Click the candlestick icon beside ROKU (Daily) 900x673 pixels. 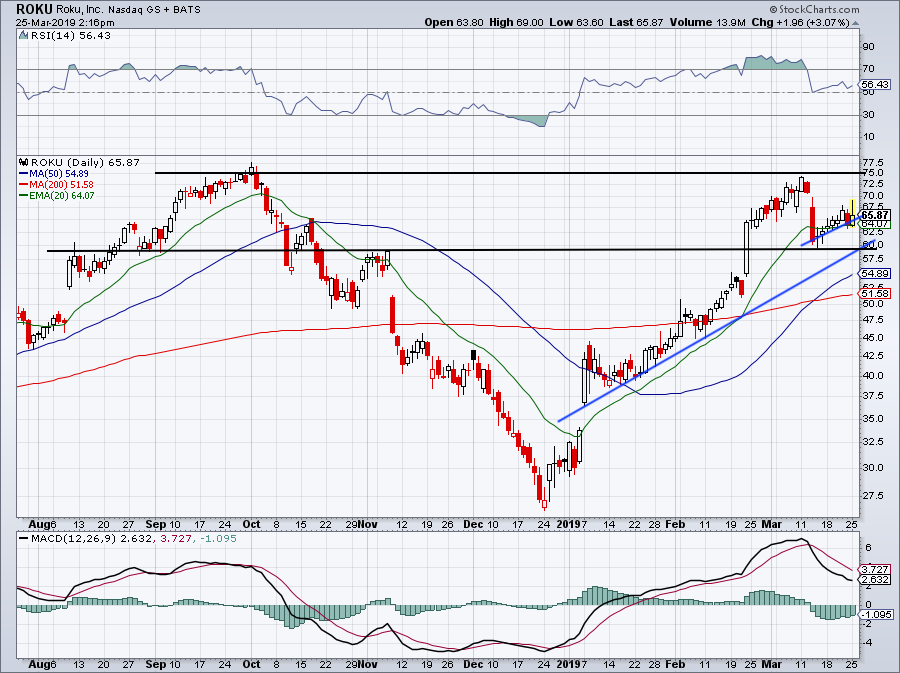tap(24, 162)
